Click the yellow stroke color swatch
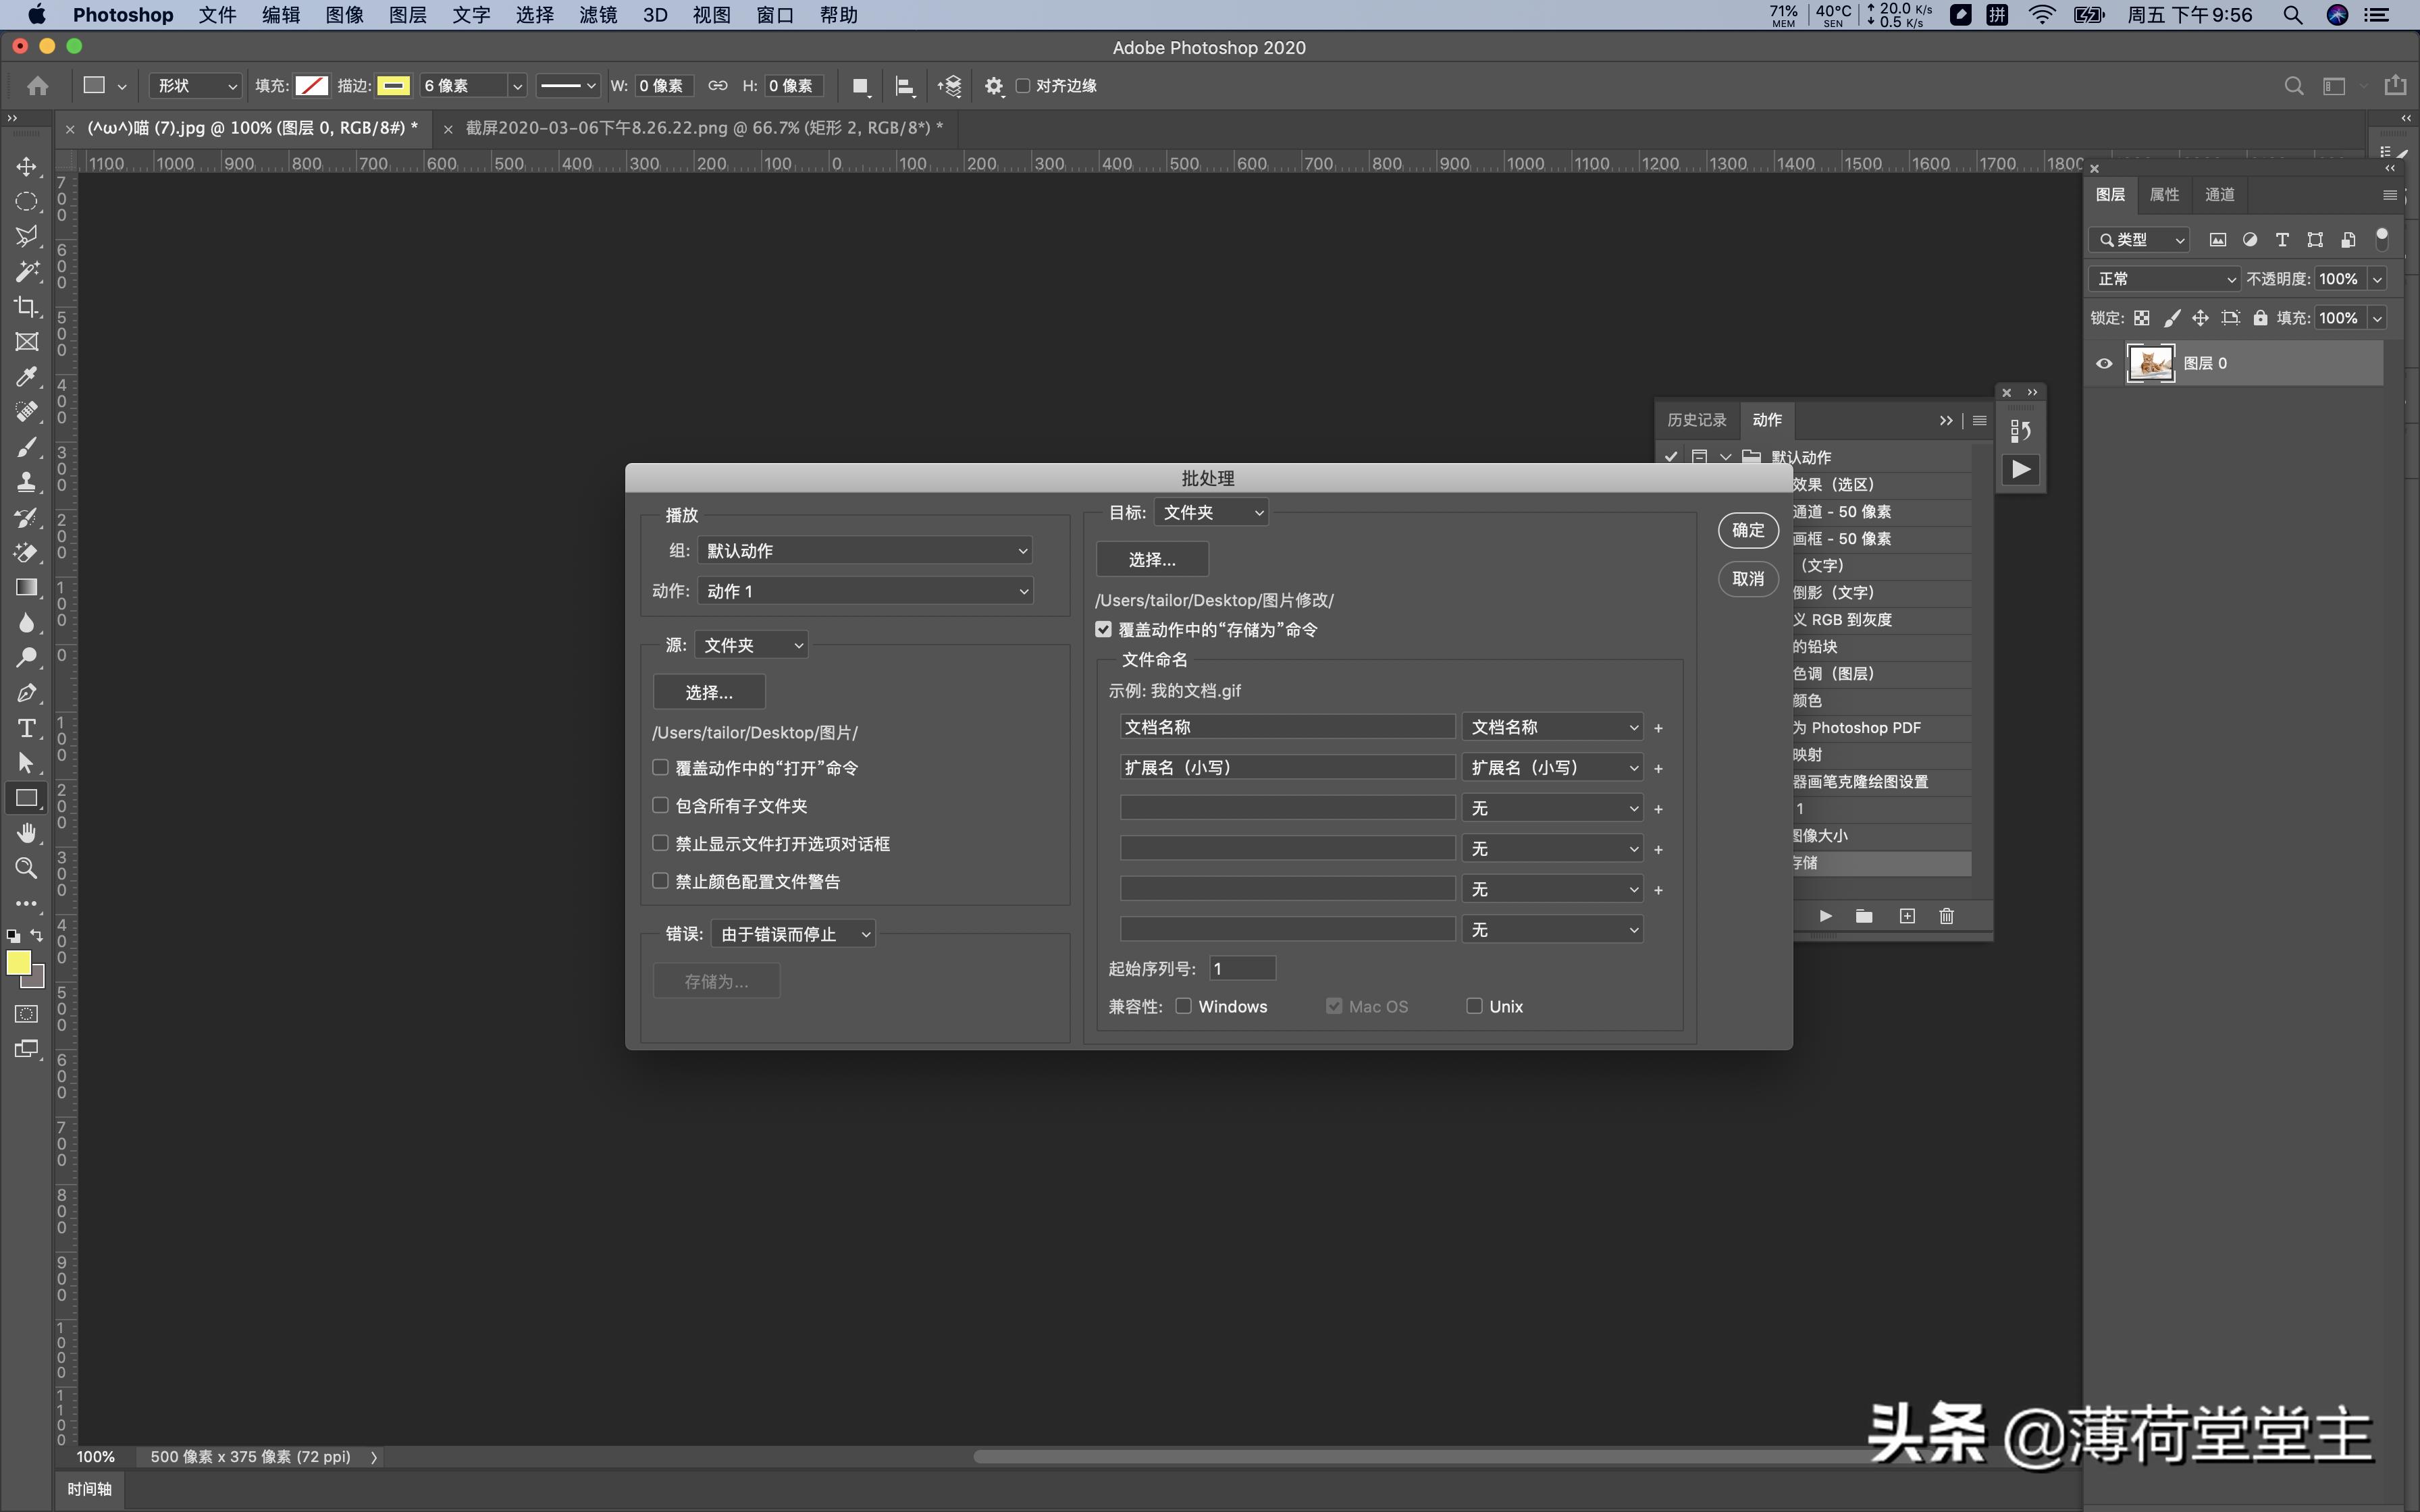The height and width of the screenshot is (1512, 2420). 394,86
